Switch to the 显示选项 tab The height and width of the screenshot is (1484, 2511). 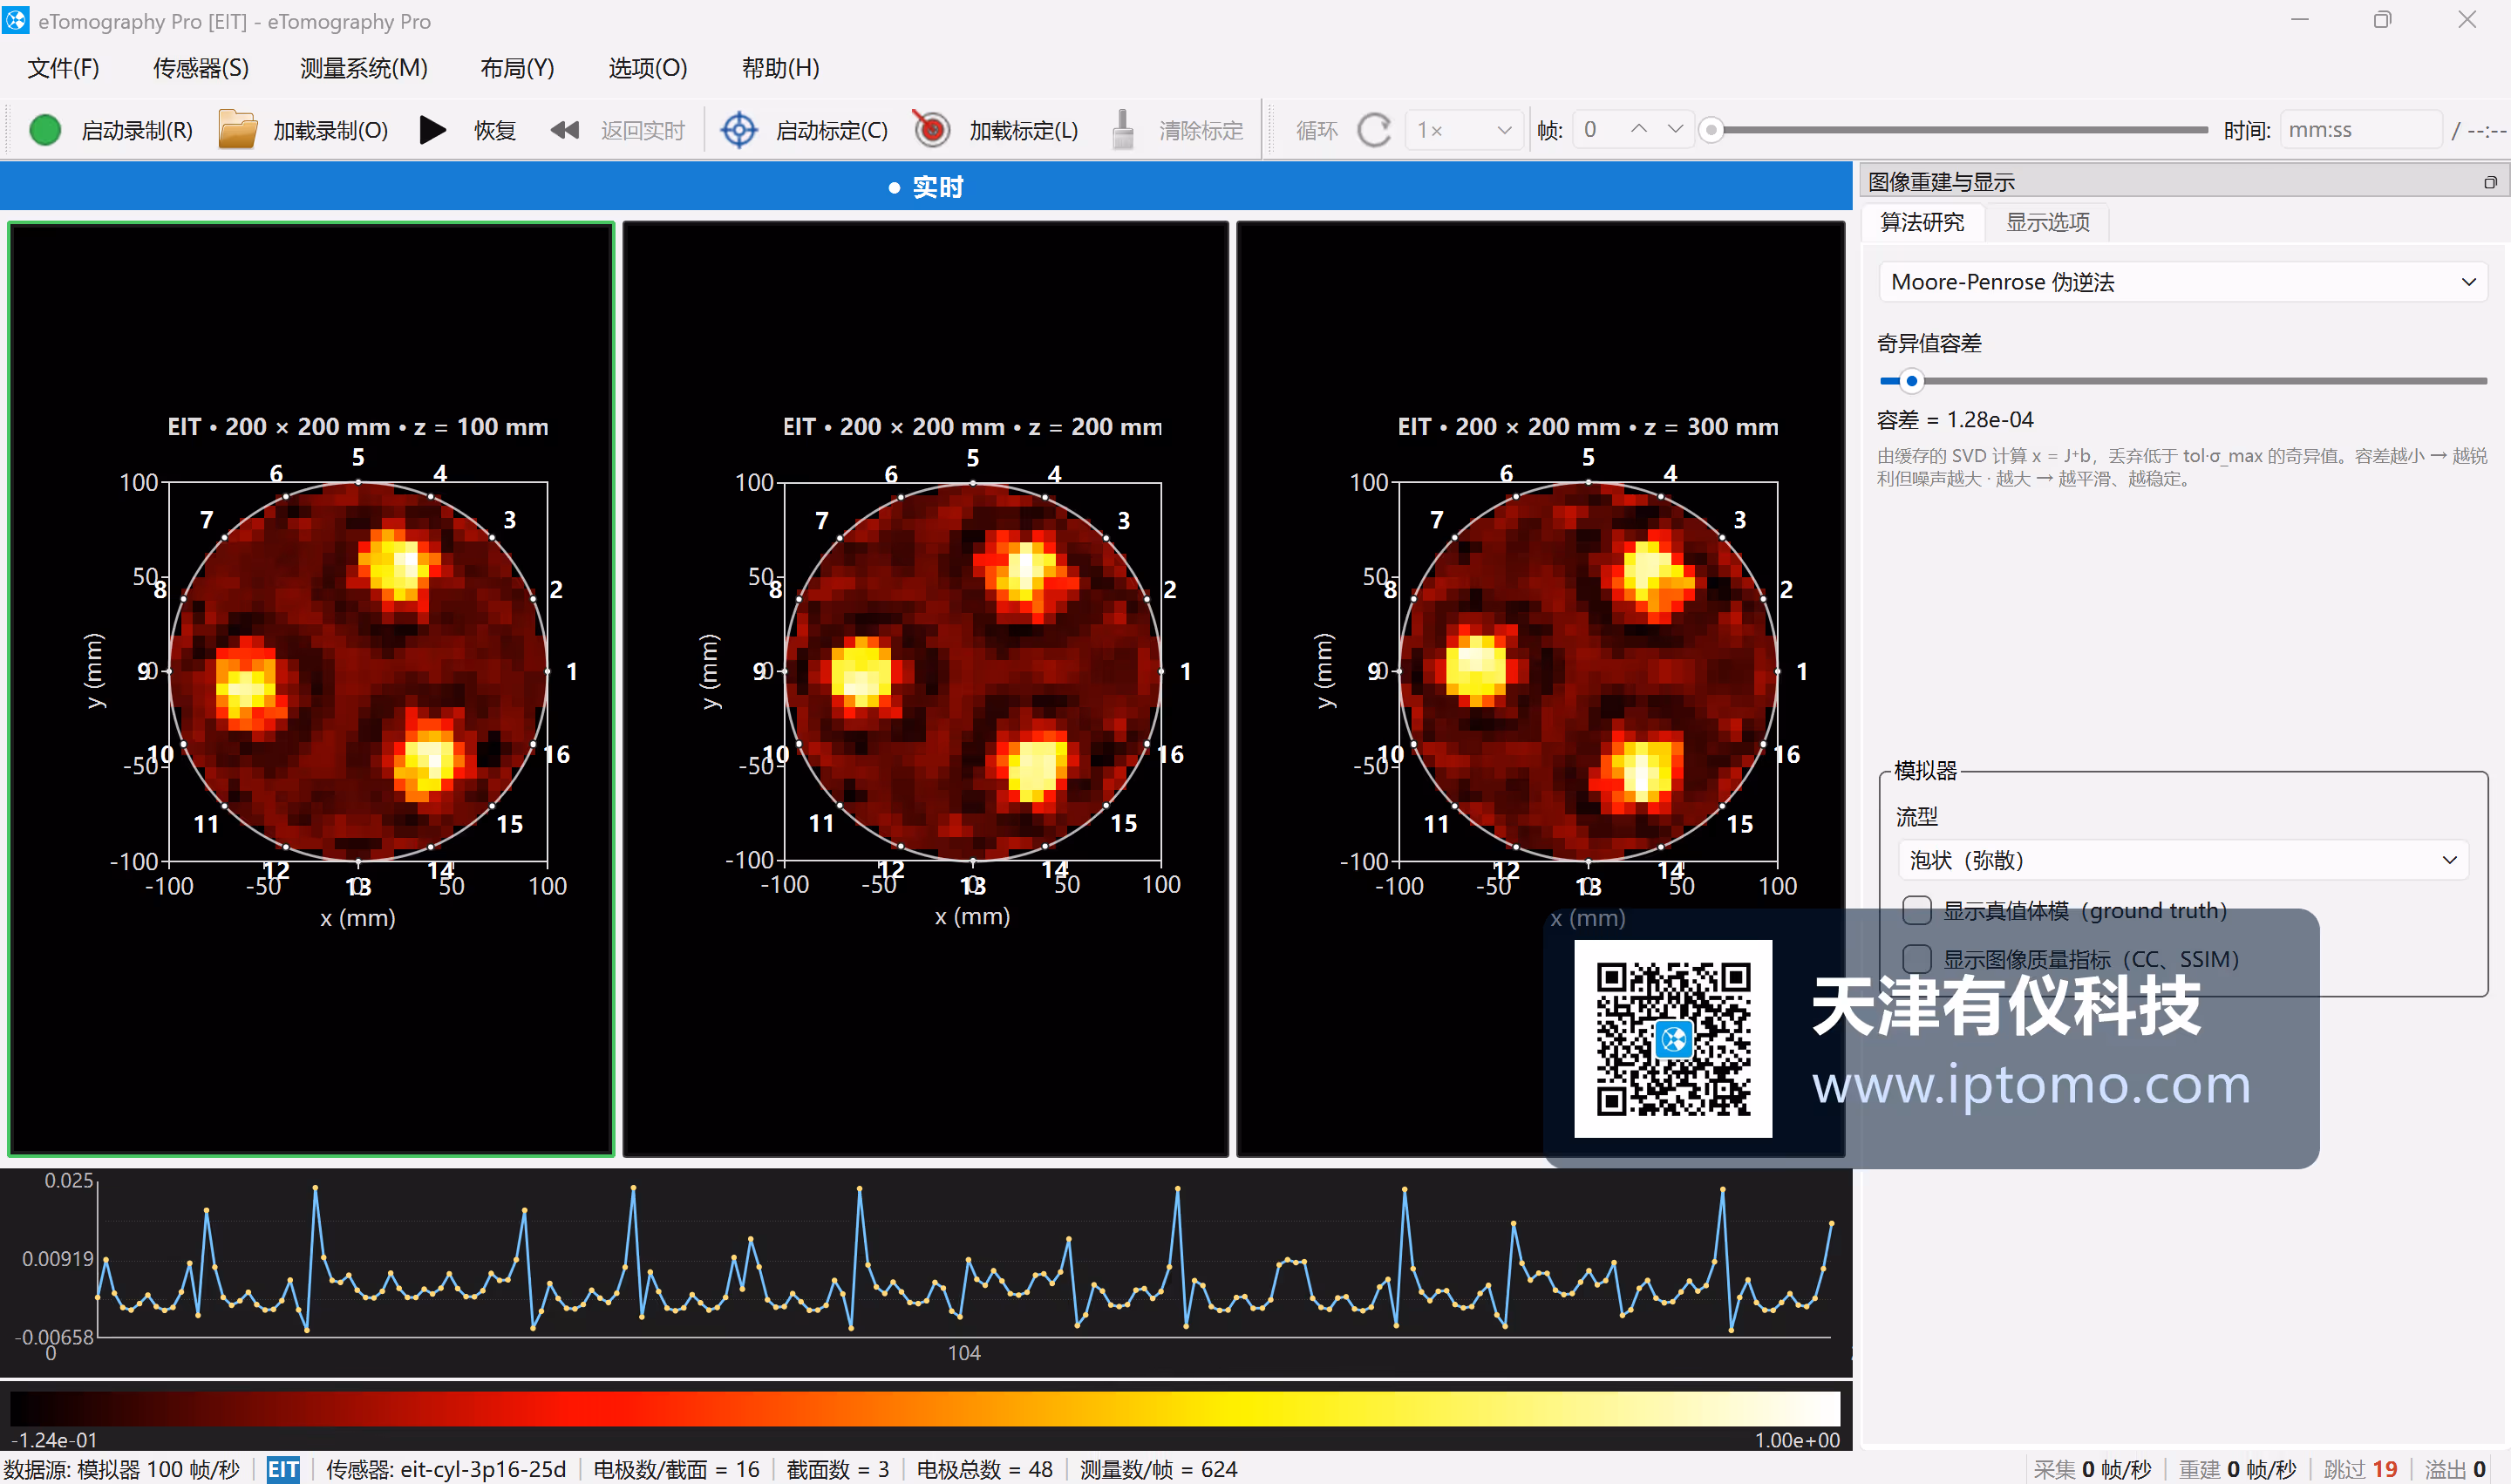pos(2047,222)
